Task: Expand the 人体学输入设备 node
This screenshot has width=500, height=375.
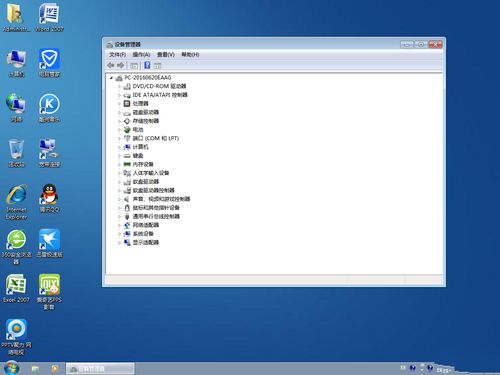Action: point(119,173)
